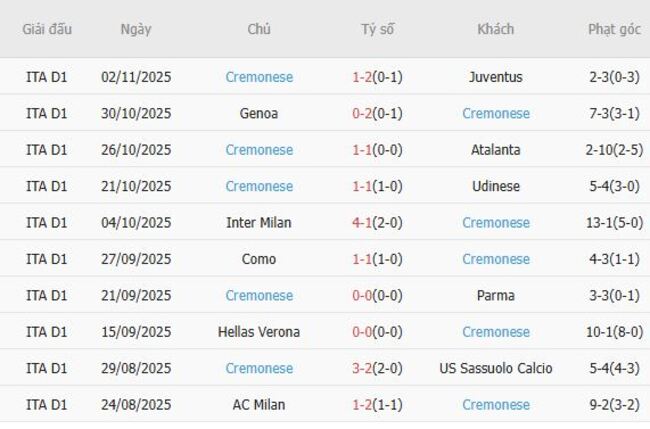Select the Phạt góc column header
The height and width of the screenshot is (429, 650).
pyautogui.click(x=614, y=29)
